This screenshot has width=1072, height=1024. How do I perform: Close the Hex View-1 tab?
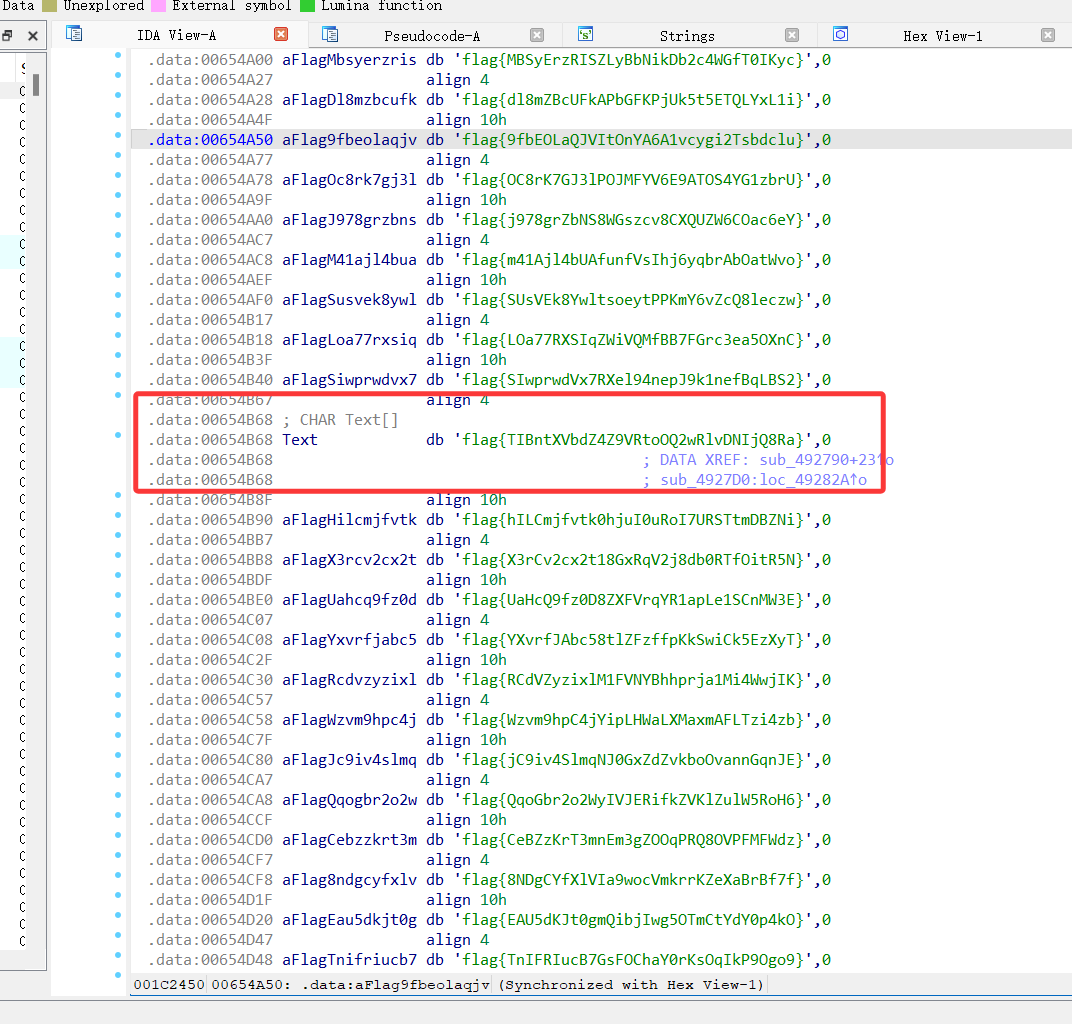[1047, 35]
